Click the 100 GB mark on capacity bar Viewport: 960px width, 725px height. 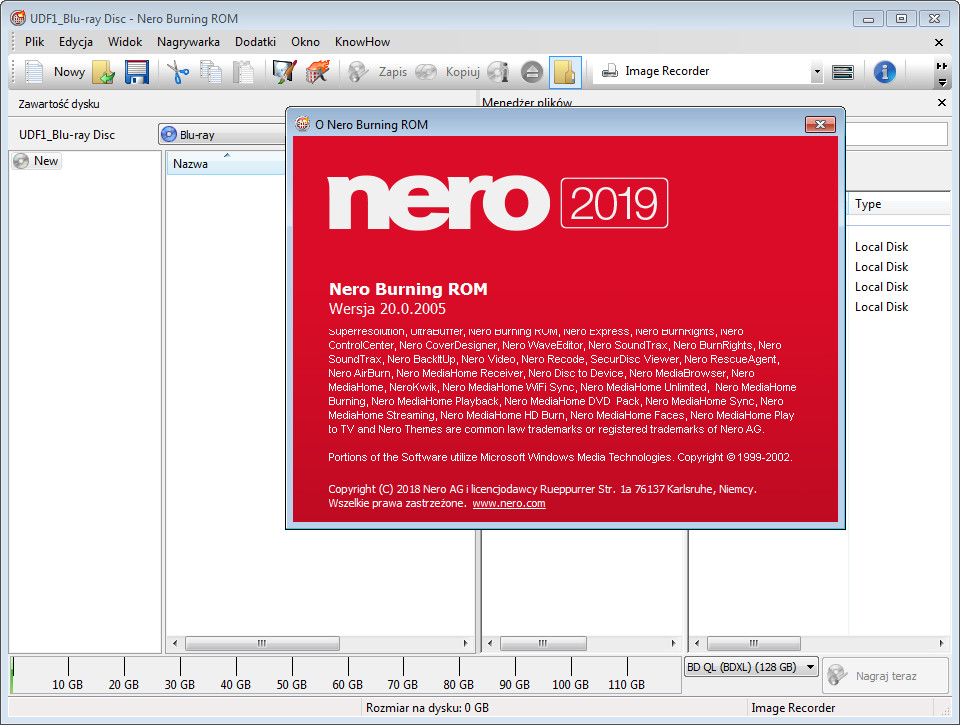[570, 684]
